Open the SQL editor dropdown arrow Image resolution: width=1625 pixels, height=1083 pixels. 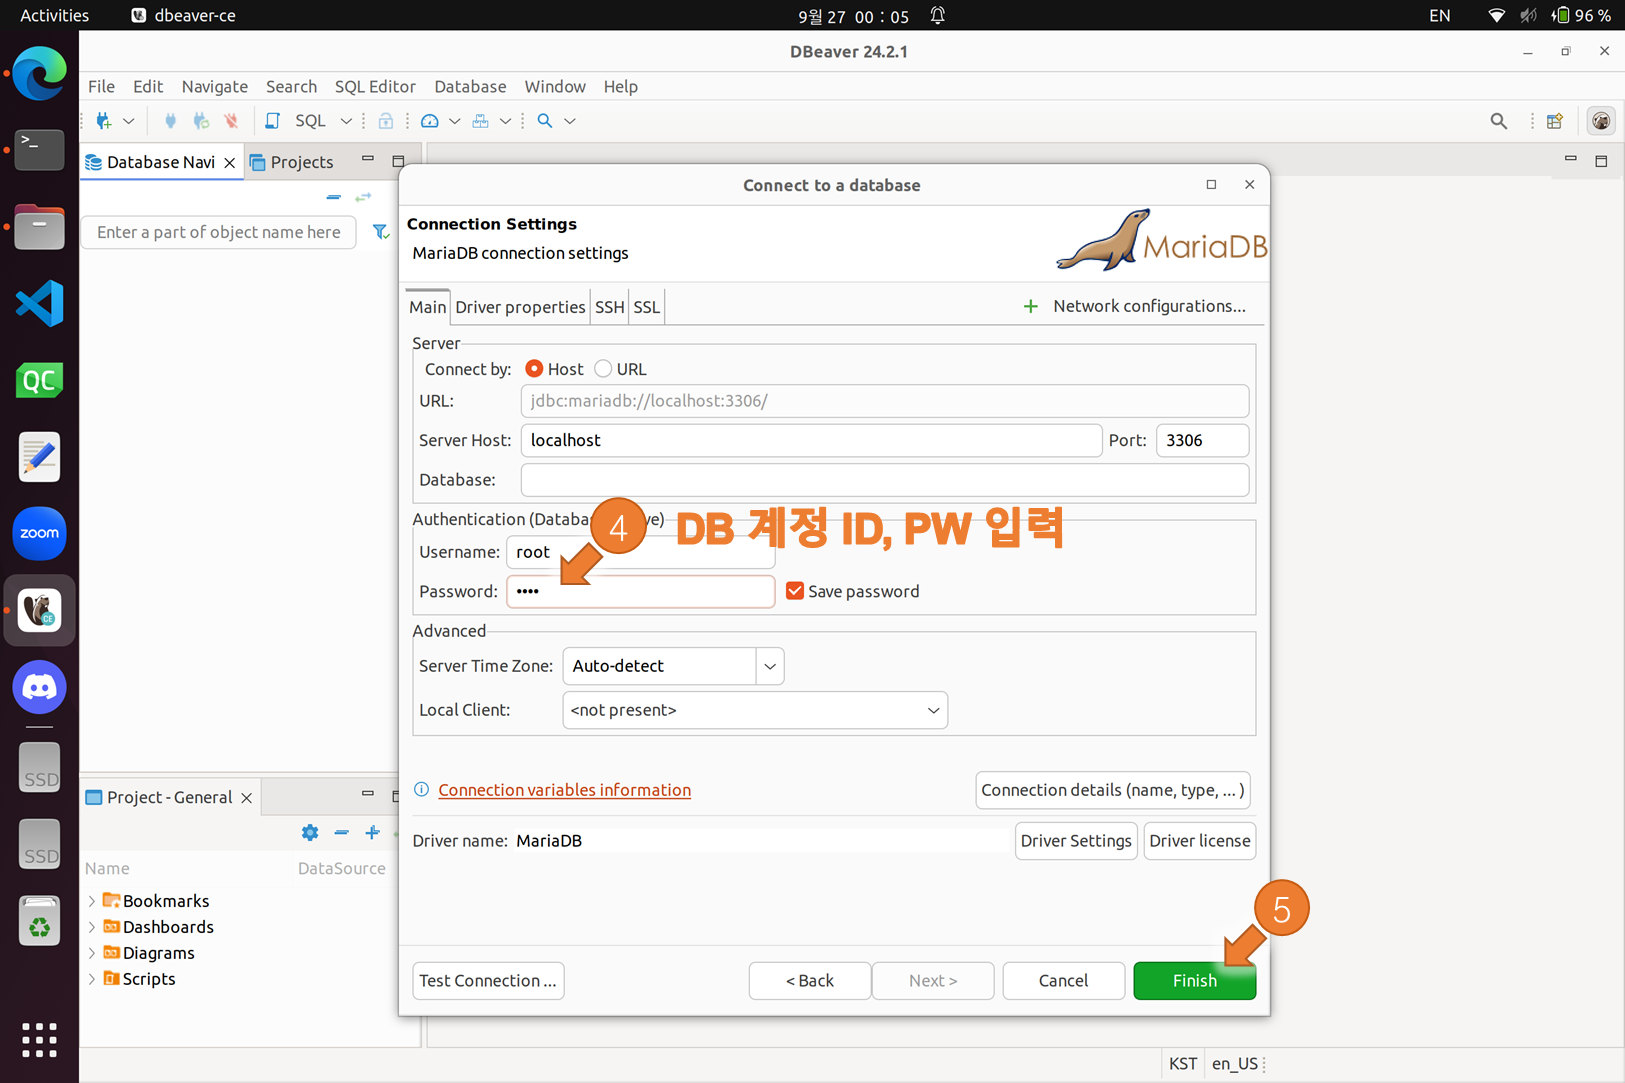pyautogui.click(x=346, y=121)
